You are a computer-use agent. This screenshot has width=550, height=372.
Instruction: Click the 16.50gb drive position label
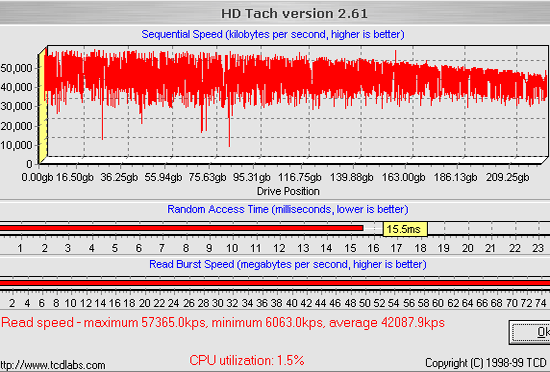75,177
